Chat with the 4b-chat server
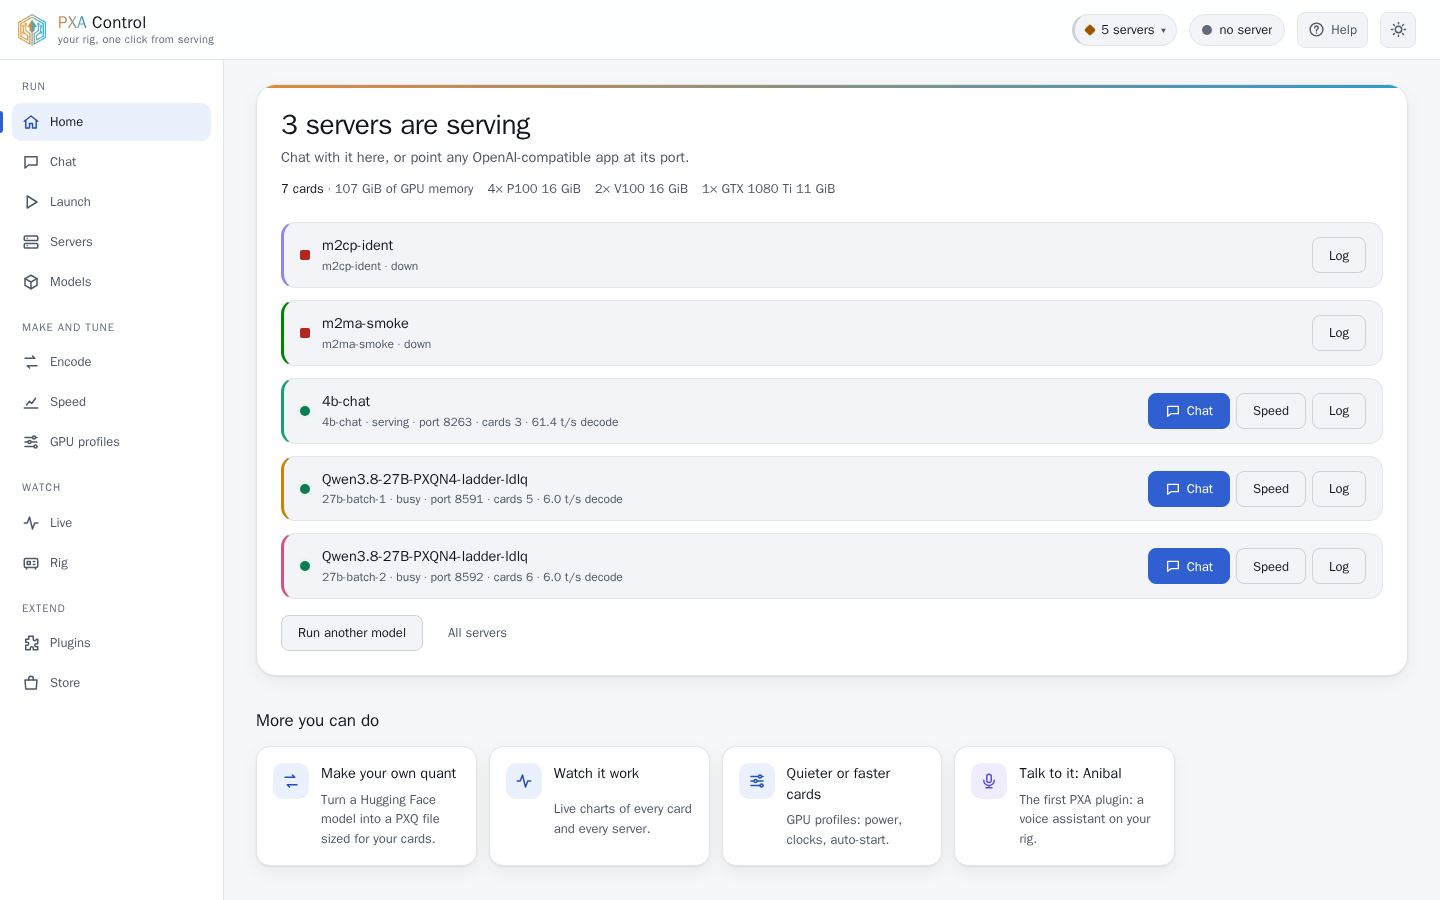1440x900 pixels. pos(1189,411)
